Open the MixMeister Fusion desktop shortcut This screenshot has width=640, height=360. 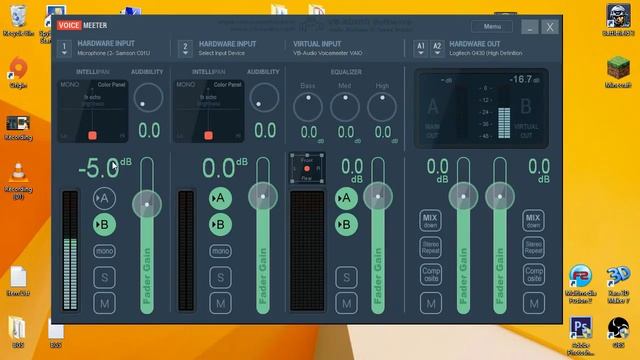580,284
